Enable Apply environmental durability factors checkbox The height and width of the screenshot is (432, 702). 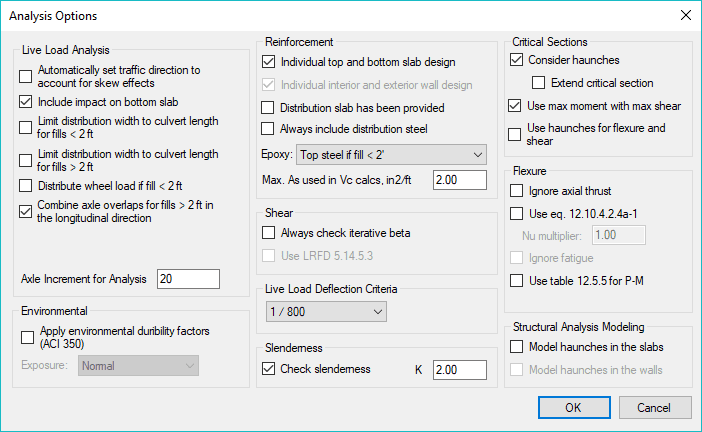pyautogui.click(x=26, y=337)
